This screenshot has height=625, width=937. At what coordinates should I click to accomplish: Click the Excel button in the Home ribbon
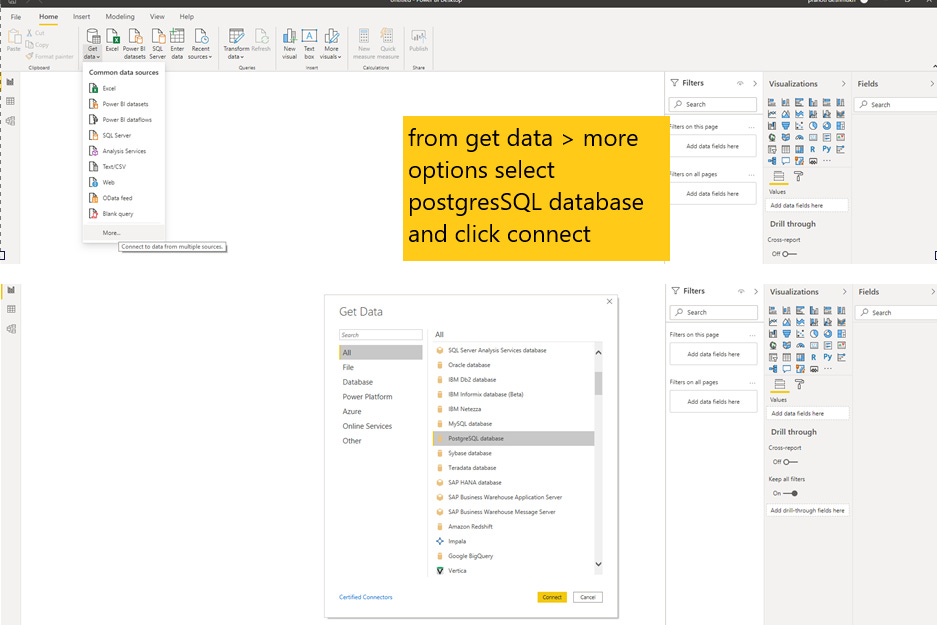tap(112, 39)
